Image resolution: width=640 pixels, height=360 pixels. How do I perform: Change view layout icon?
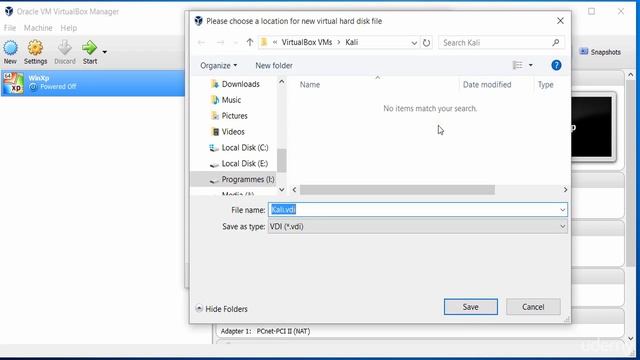tap(518, 65)
